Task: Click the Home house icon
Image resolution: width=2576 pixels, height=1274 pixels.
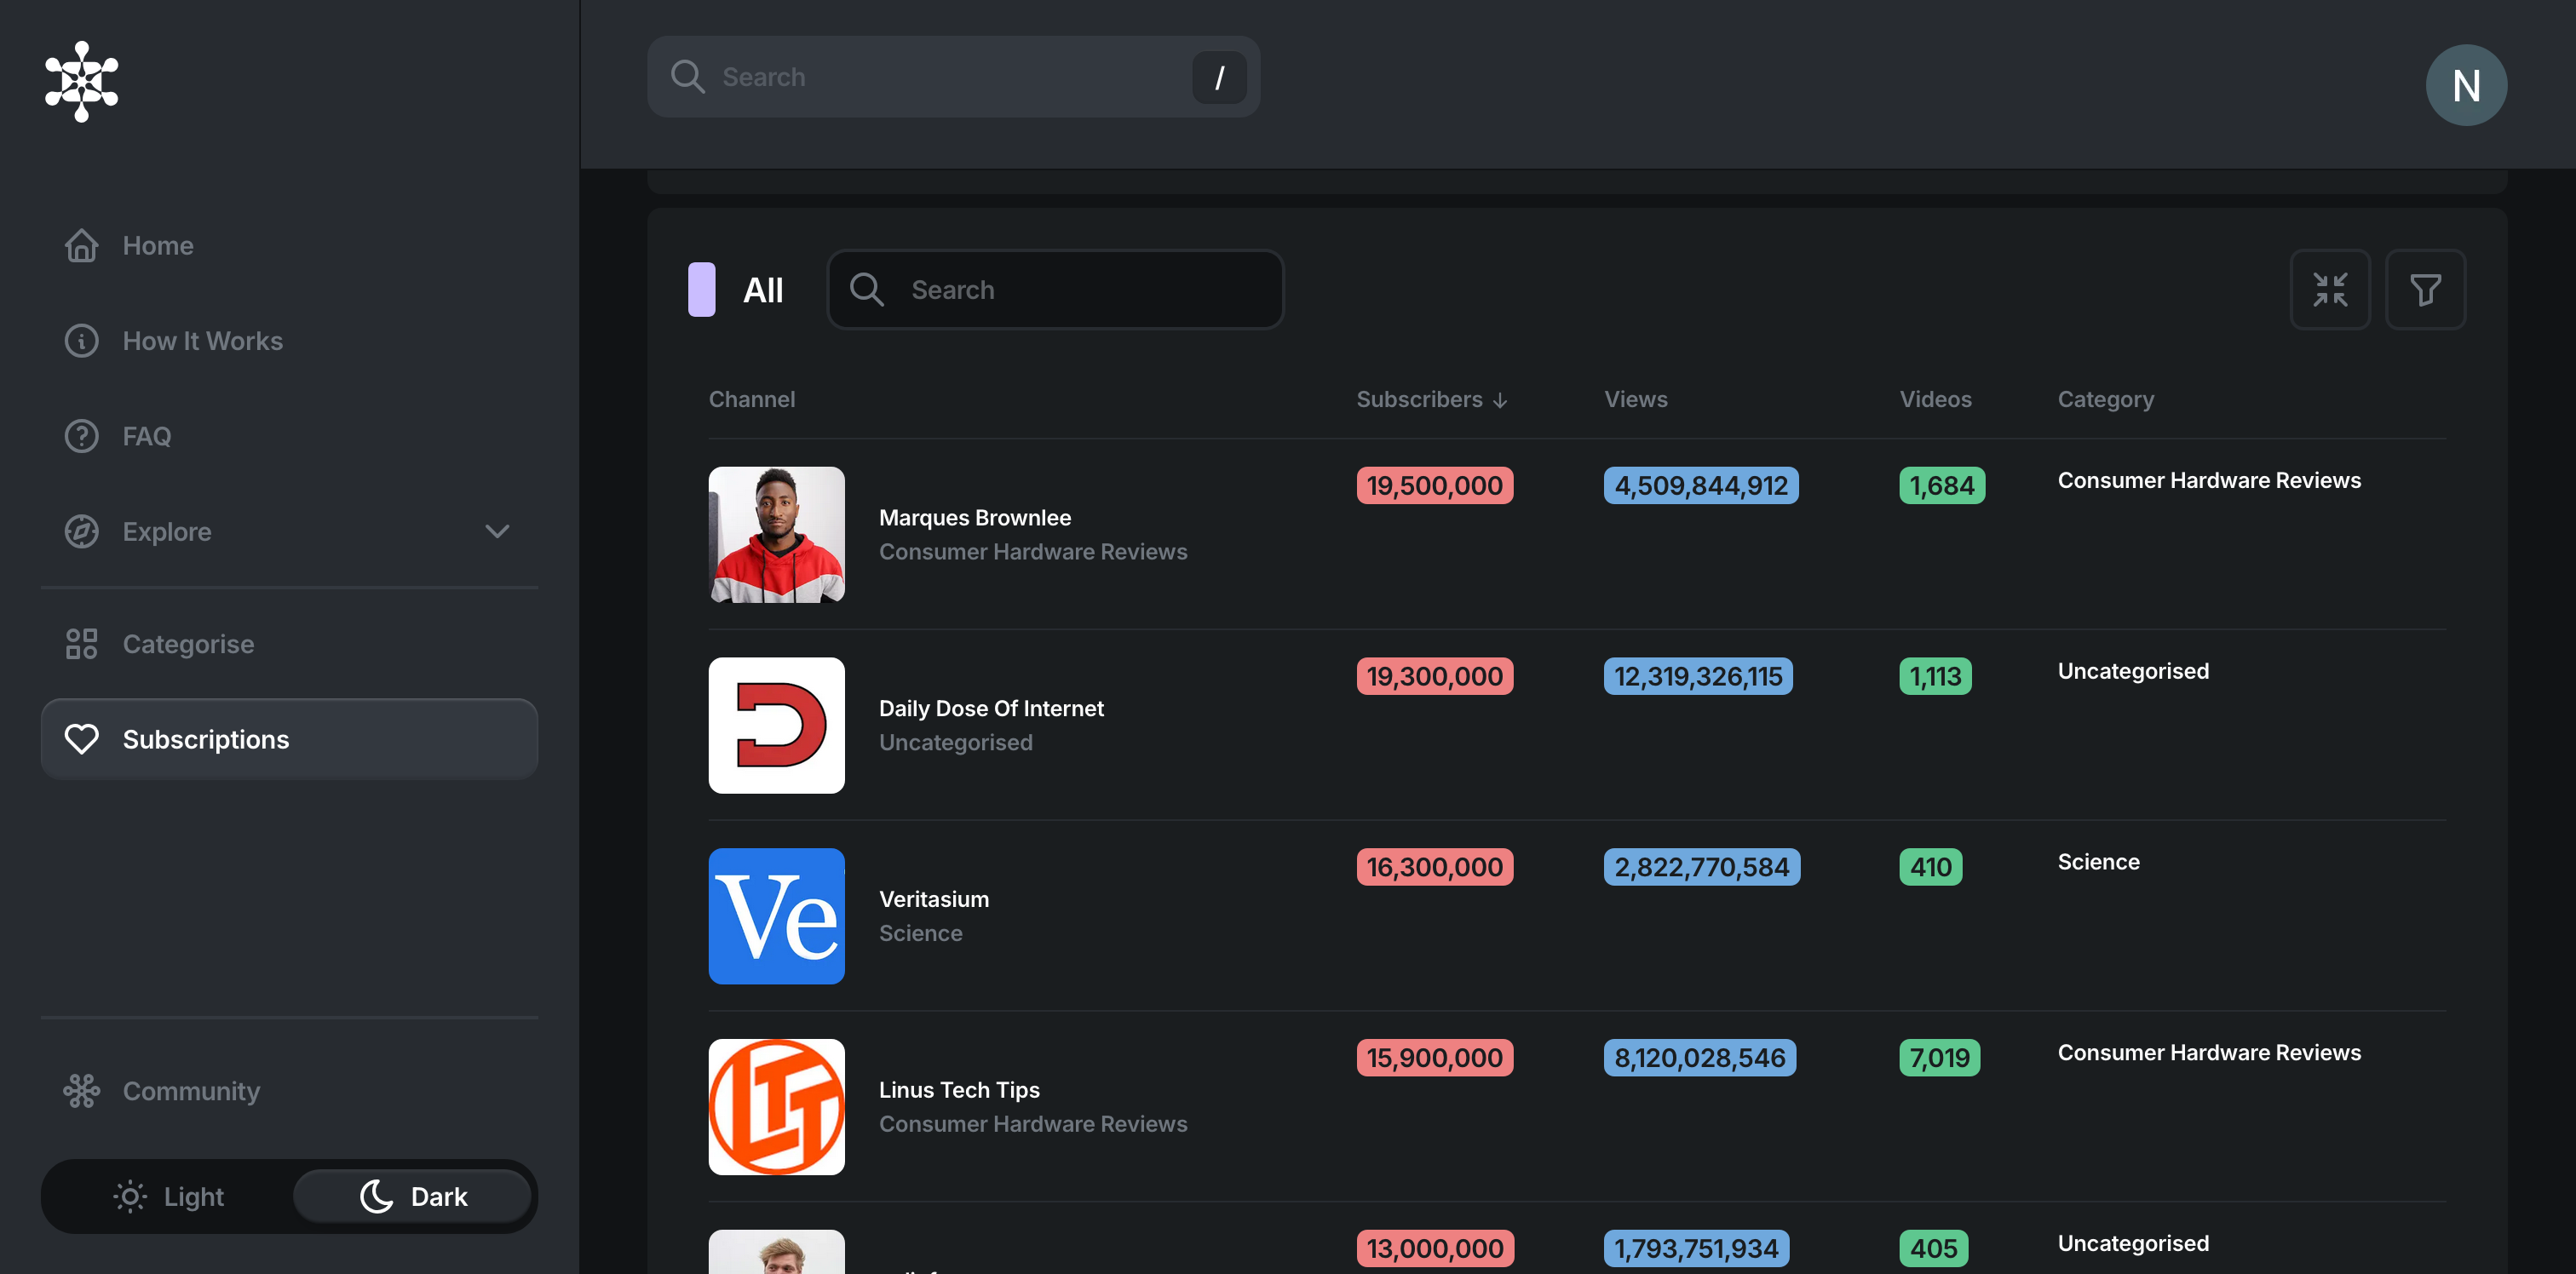Action: (x=81, y=245)
